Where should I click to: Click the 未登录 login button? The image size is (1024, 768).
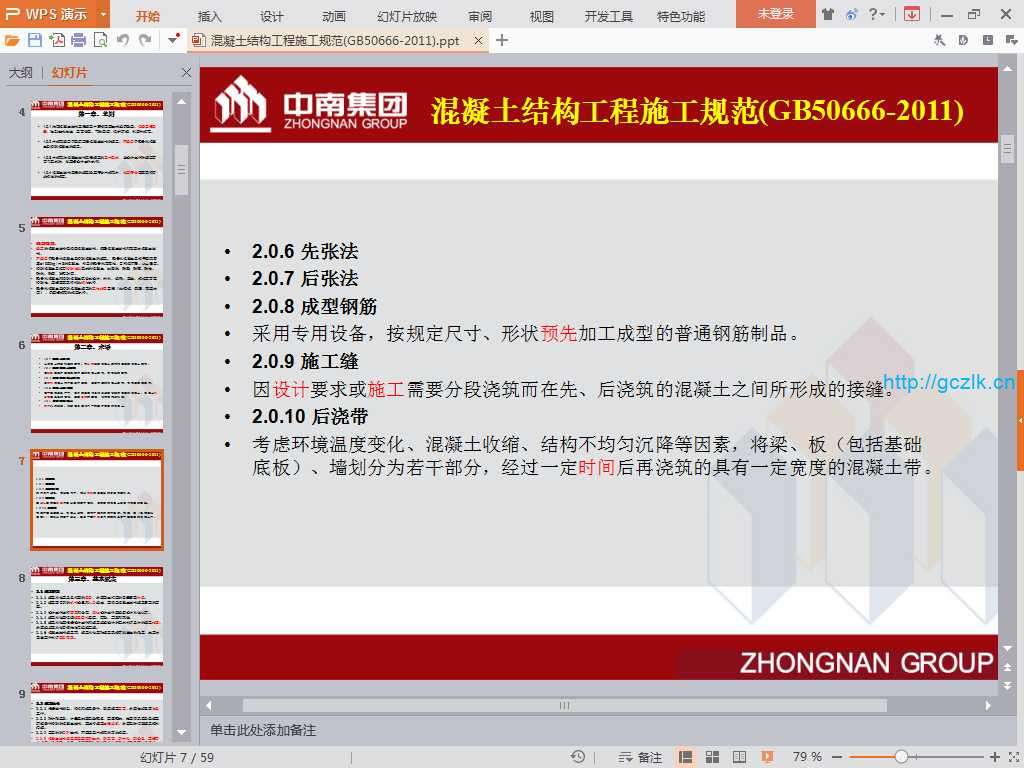[775, 14]
